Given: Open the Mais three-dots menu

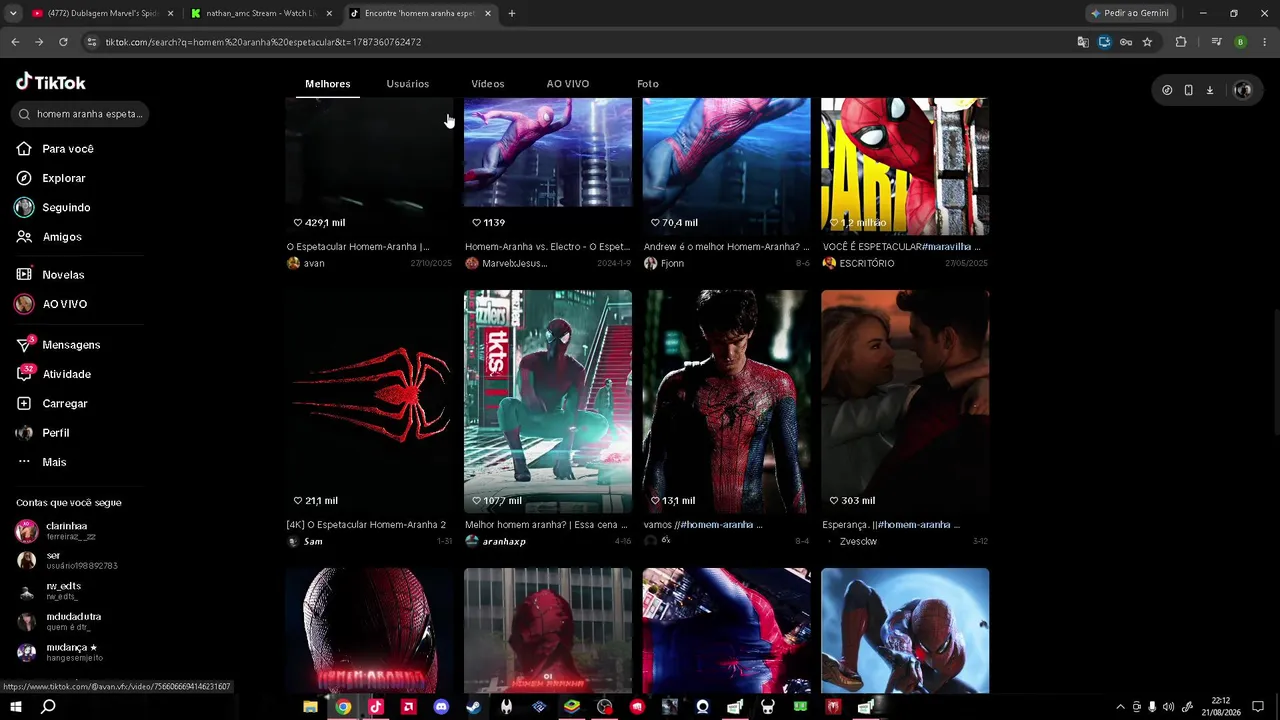Looking at the screenshot, I should (x=24, y=462).
